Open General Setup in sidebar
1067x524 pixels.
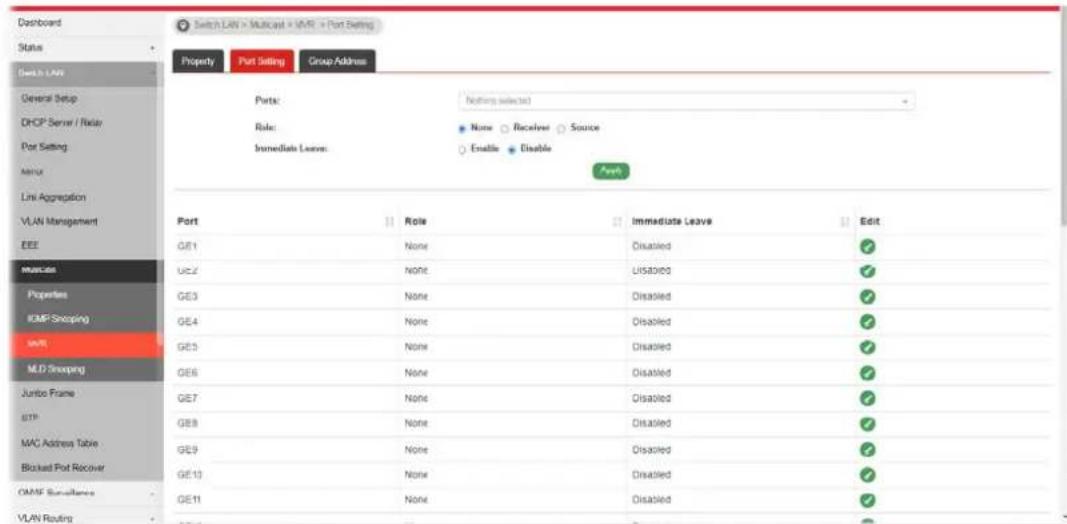(x=50, y=99)
